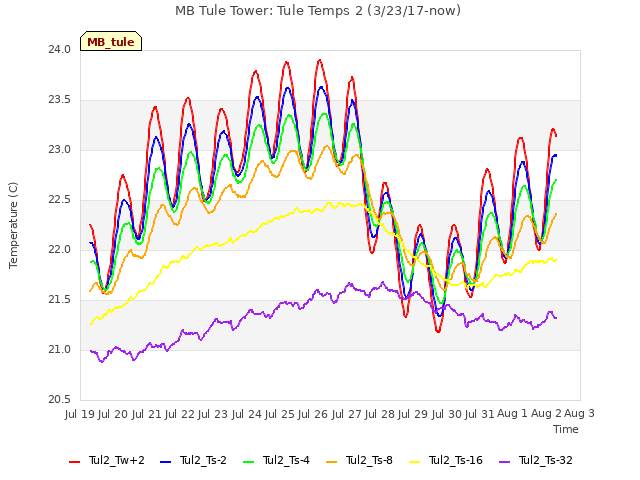Click the blue Tul2_Ts-2 legend swatch
The image size is (640, 480).
point(165,462)
